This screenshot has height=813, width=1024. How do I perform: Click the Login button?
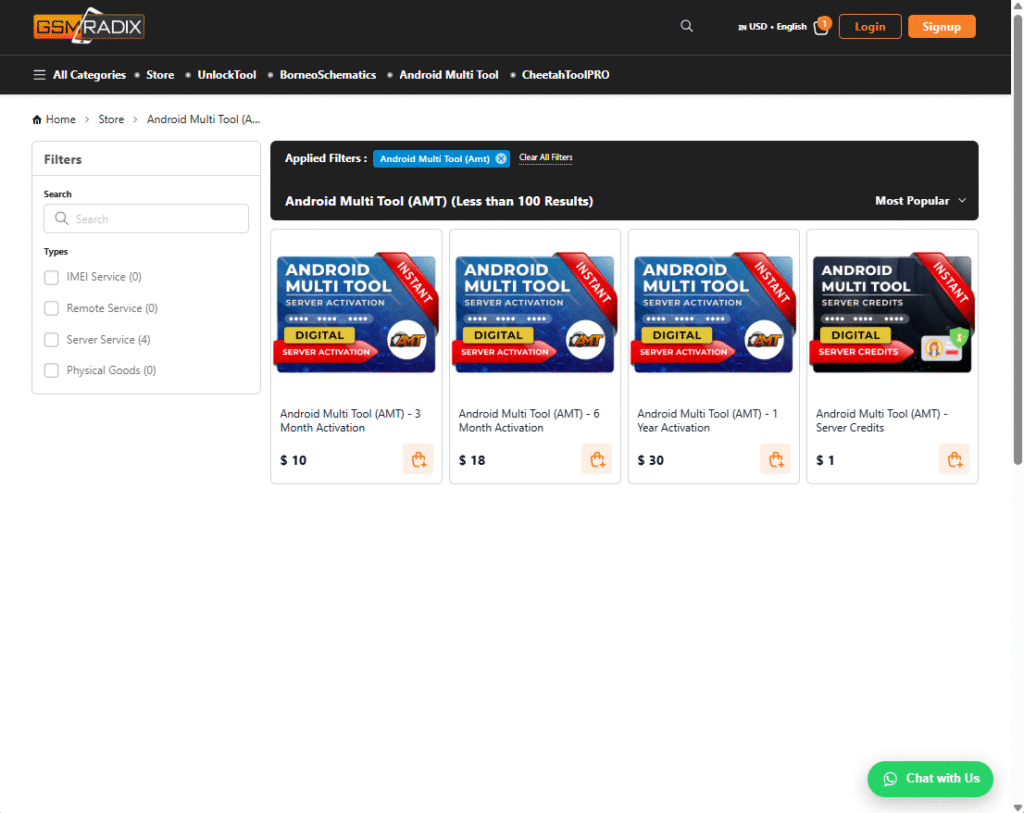869,27
